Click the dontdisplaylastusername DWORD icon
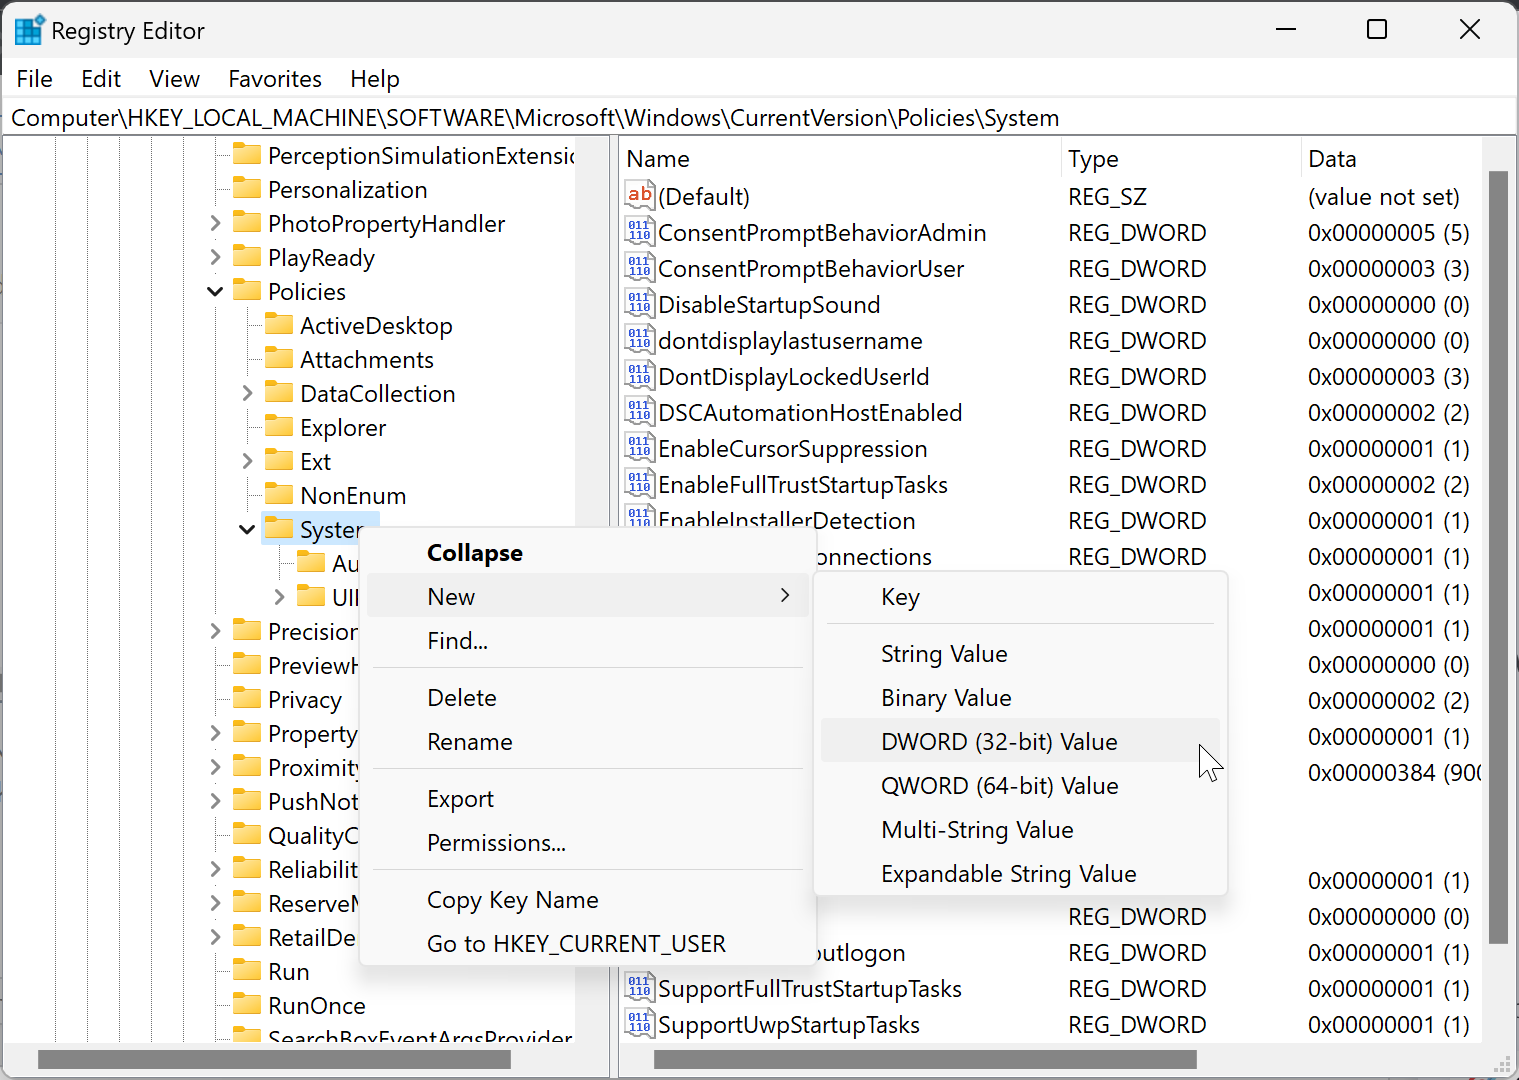 tap(640, 340)
